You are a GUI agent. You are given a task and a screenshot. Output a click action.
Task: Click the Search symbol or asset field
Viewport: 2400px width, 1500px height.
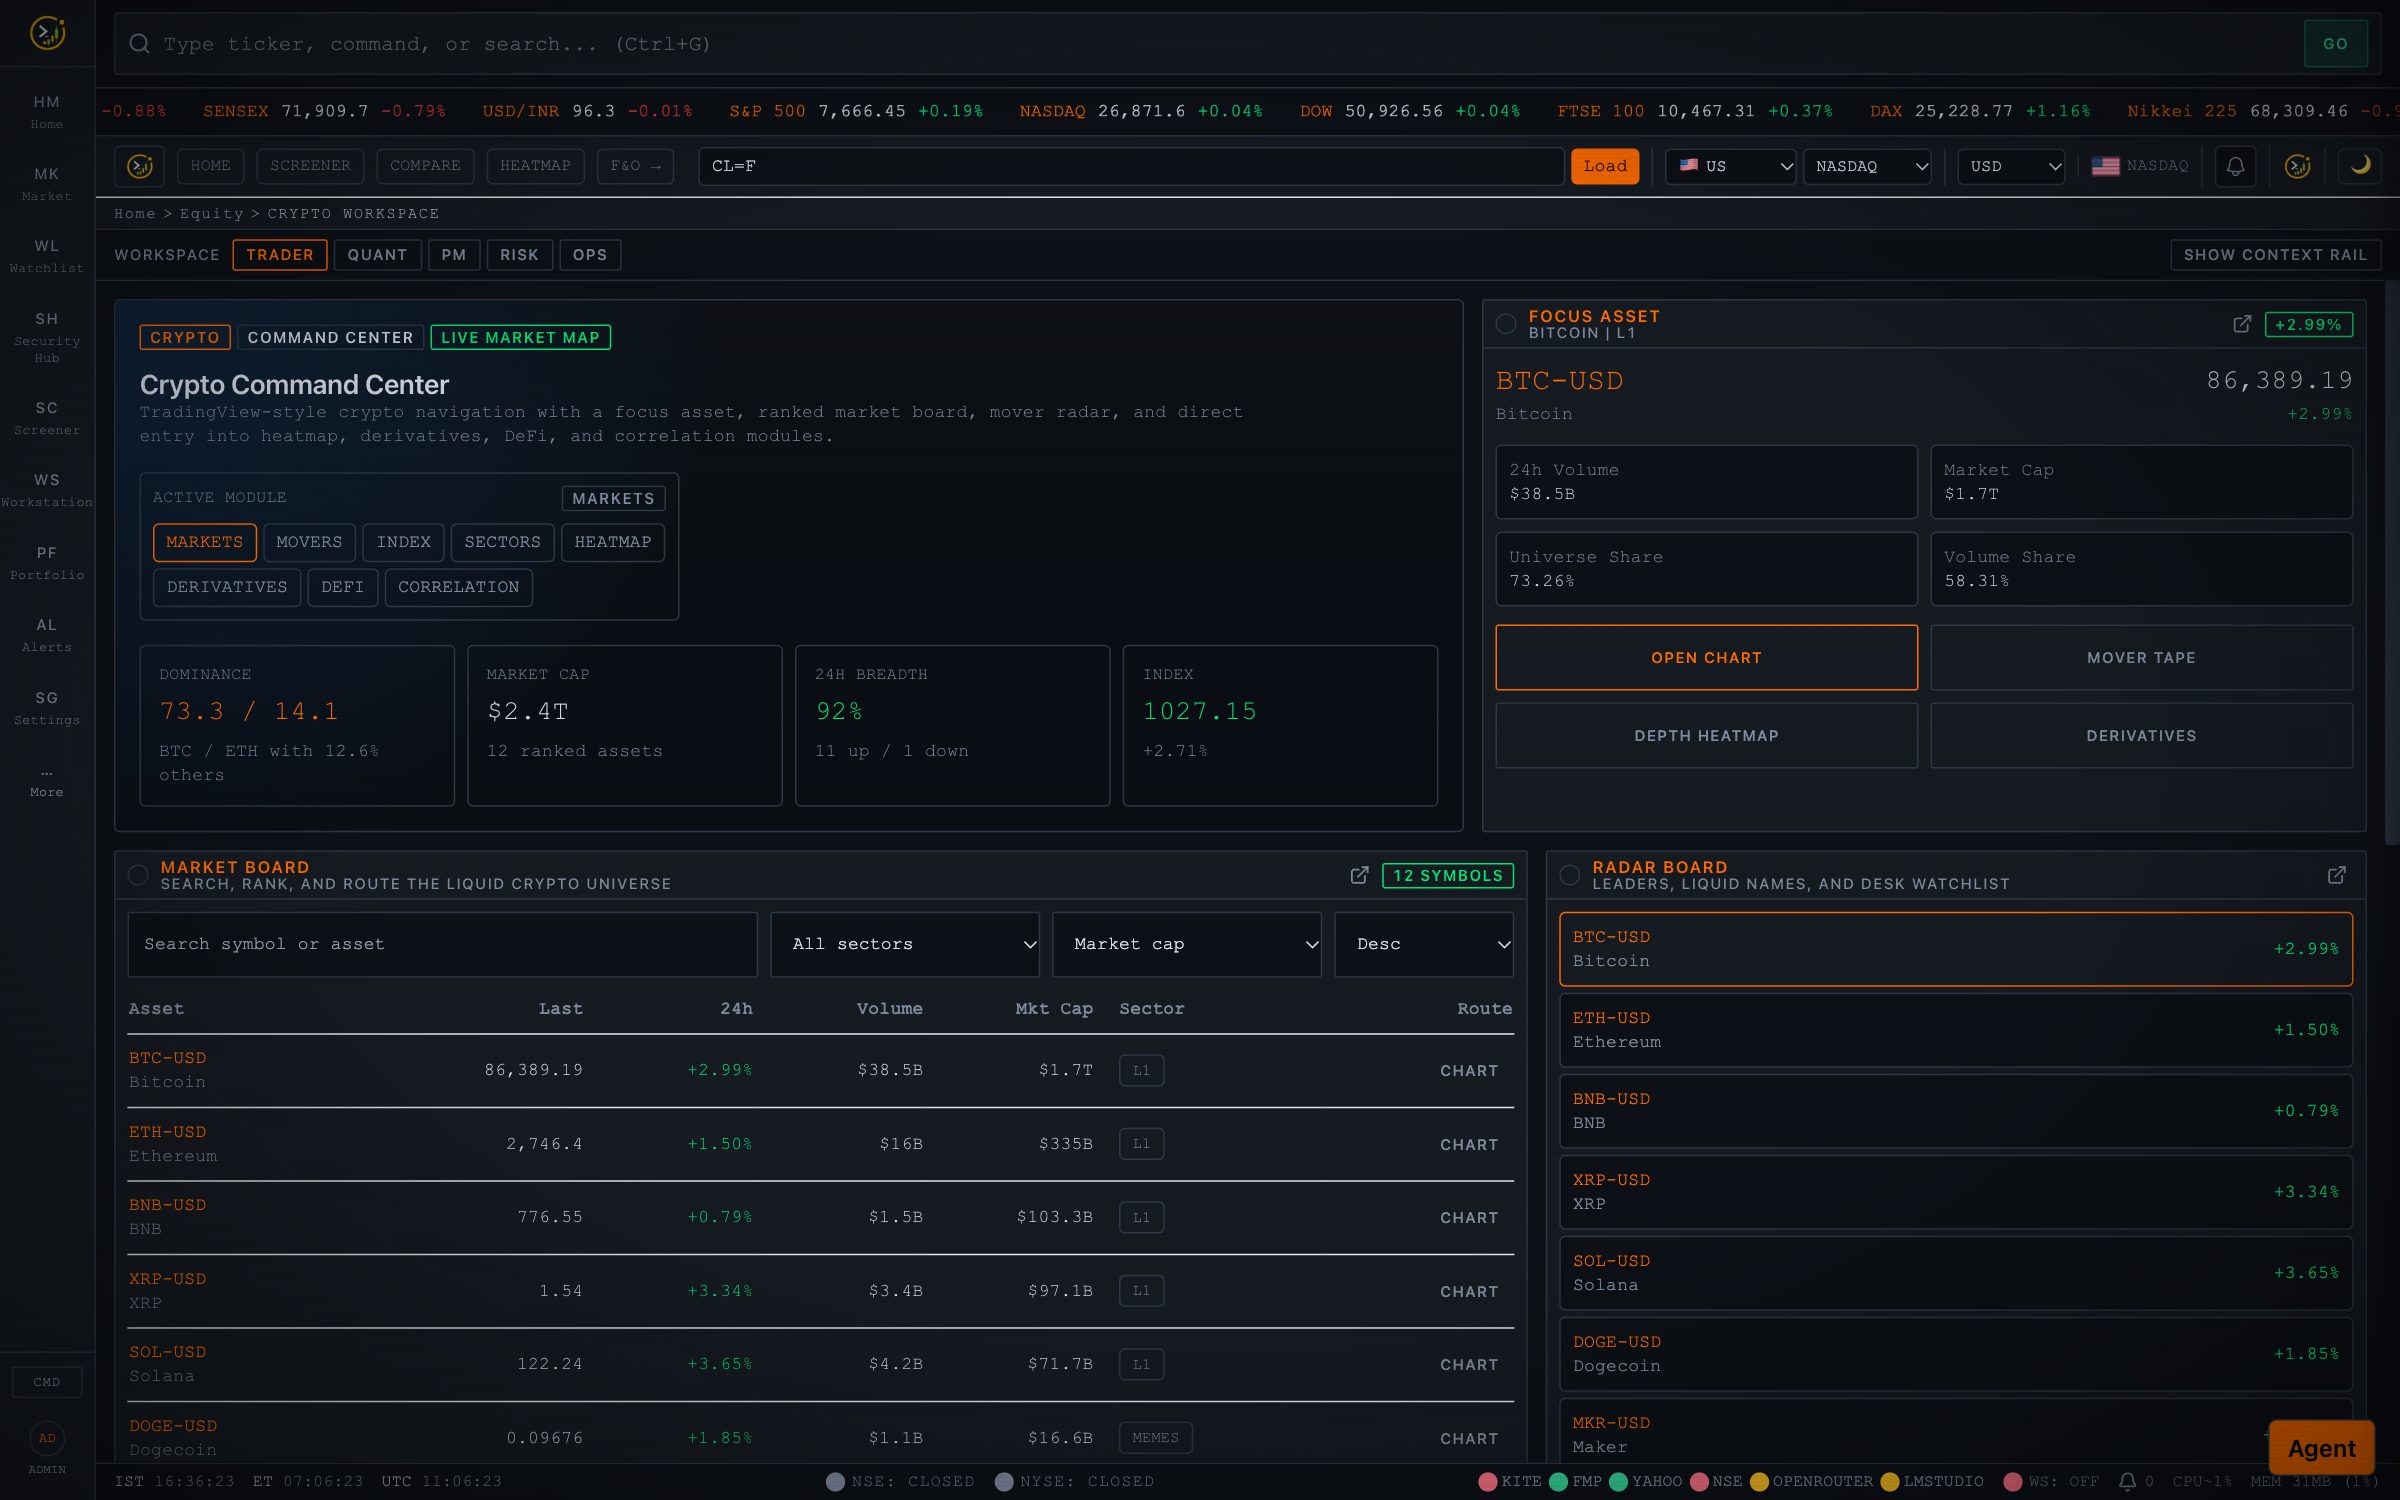442,944
